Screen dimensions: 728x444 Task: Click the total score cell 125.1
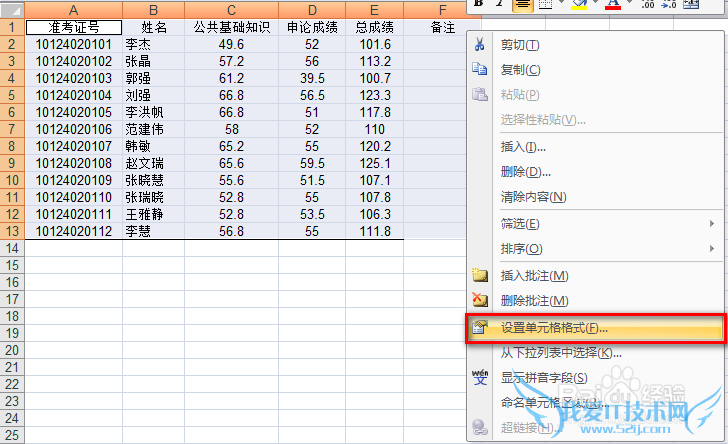click(375, 163)
